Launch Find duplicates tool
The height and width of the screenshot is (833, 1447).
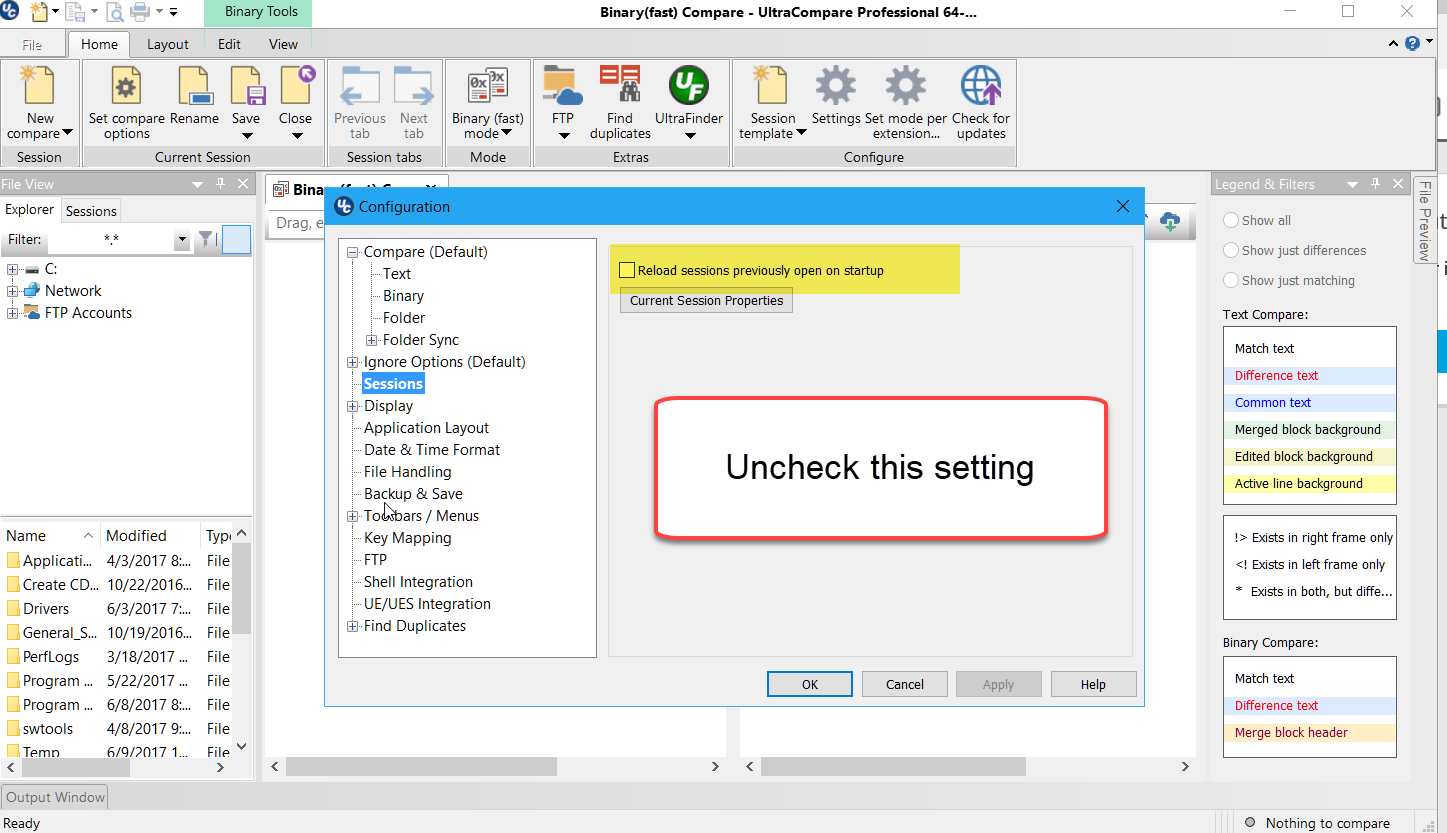pos(620,86)
